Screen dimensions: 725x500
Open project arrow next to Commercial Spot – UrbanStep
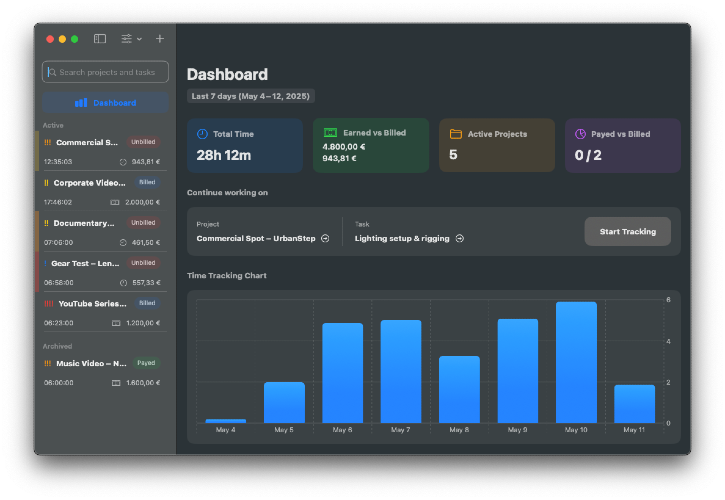point(325,239)
